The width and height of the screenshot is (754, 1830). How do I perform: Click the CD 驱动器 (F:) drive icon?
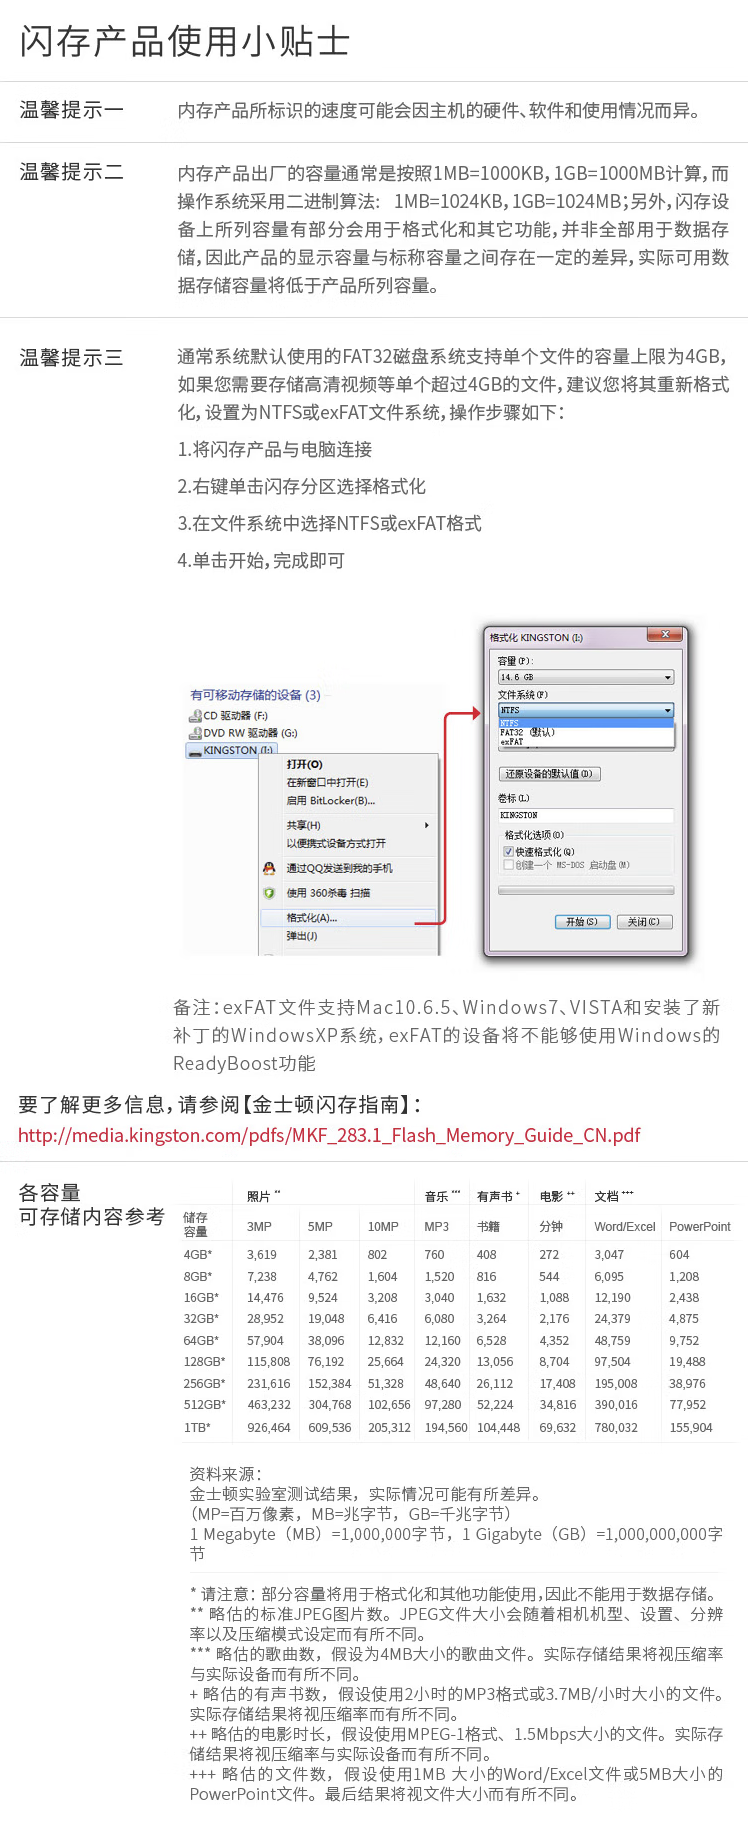(x=195, y=716)
